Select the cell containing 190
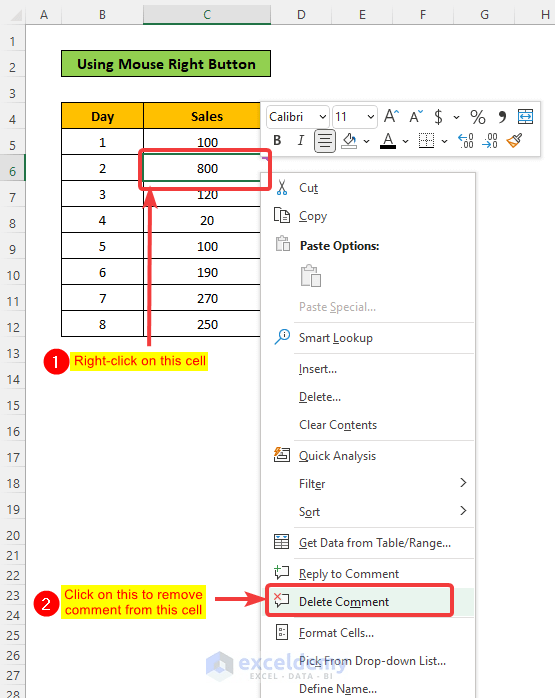The height and width of the screenshot is (698, 555). tap(202, 272)
